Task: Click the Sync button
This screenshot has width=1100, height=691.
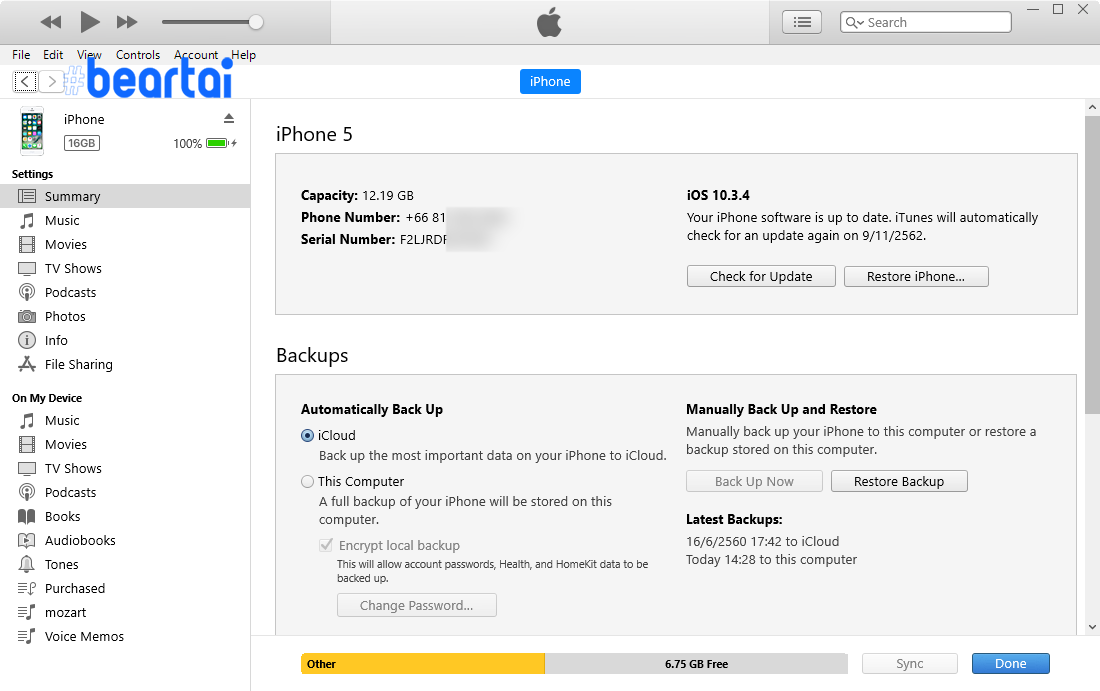Action: pyautogui.click(x=910, y=664)
